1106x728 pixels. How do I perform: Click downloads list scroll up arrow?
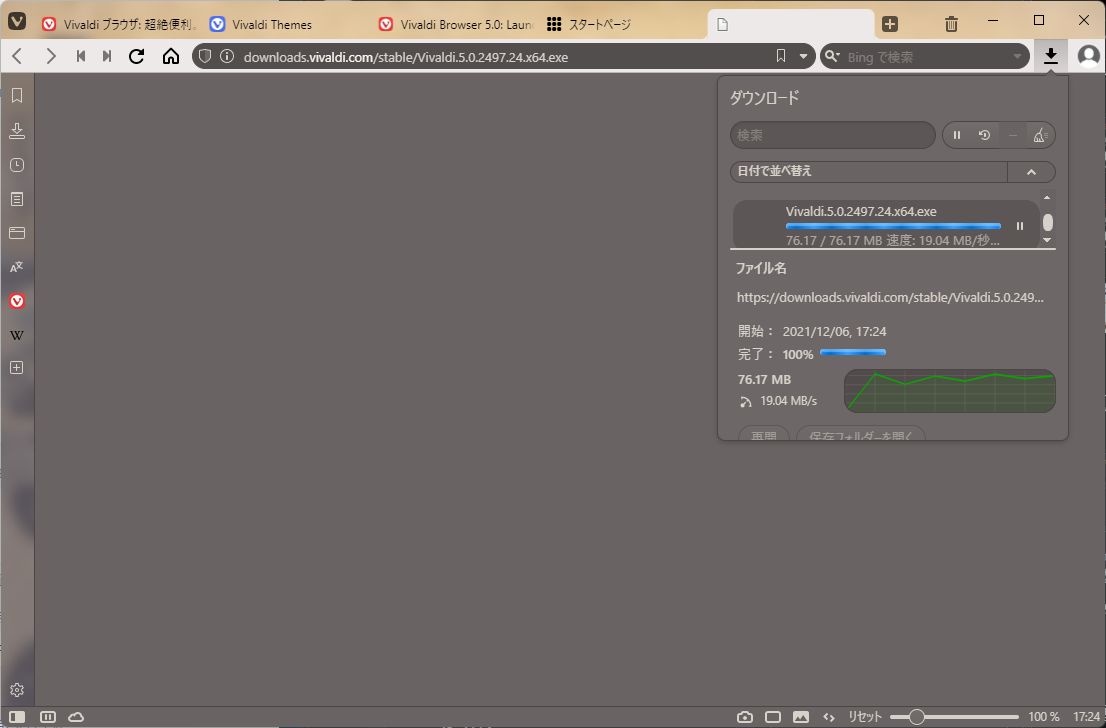tap(1047, 198)
